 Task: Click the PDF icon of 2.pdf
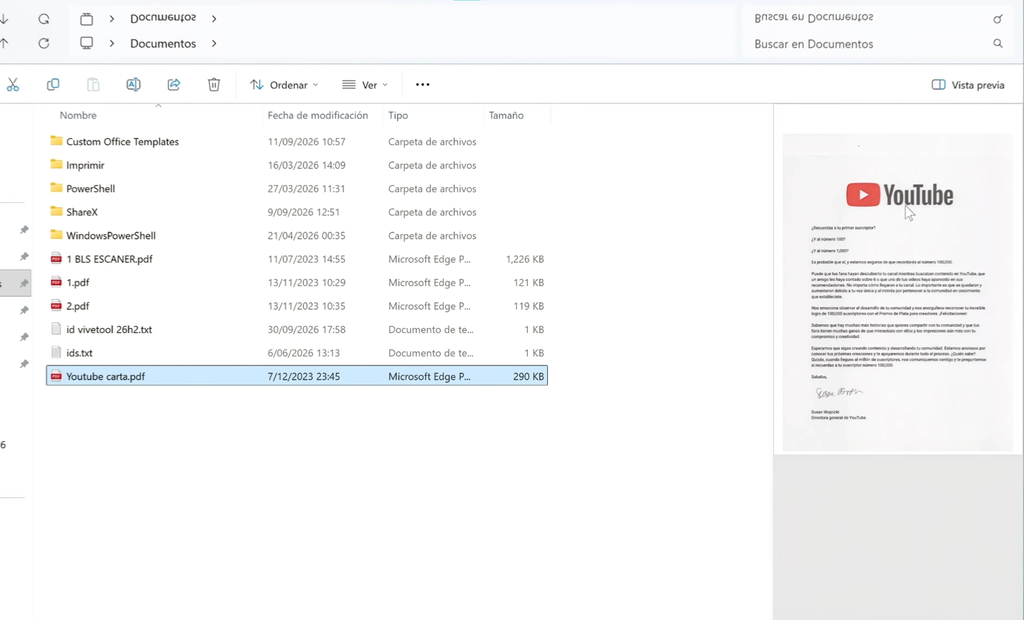[x=56, y=306]
